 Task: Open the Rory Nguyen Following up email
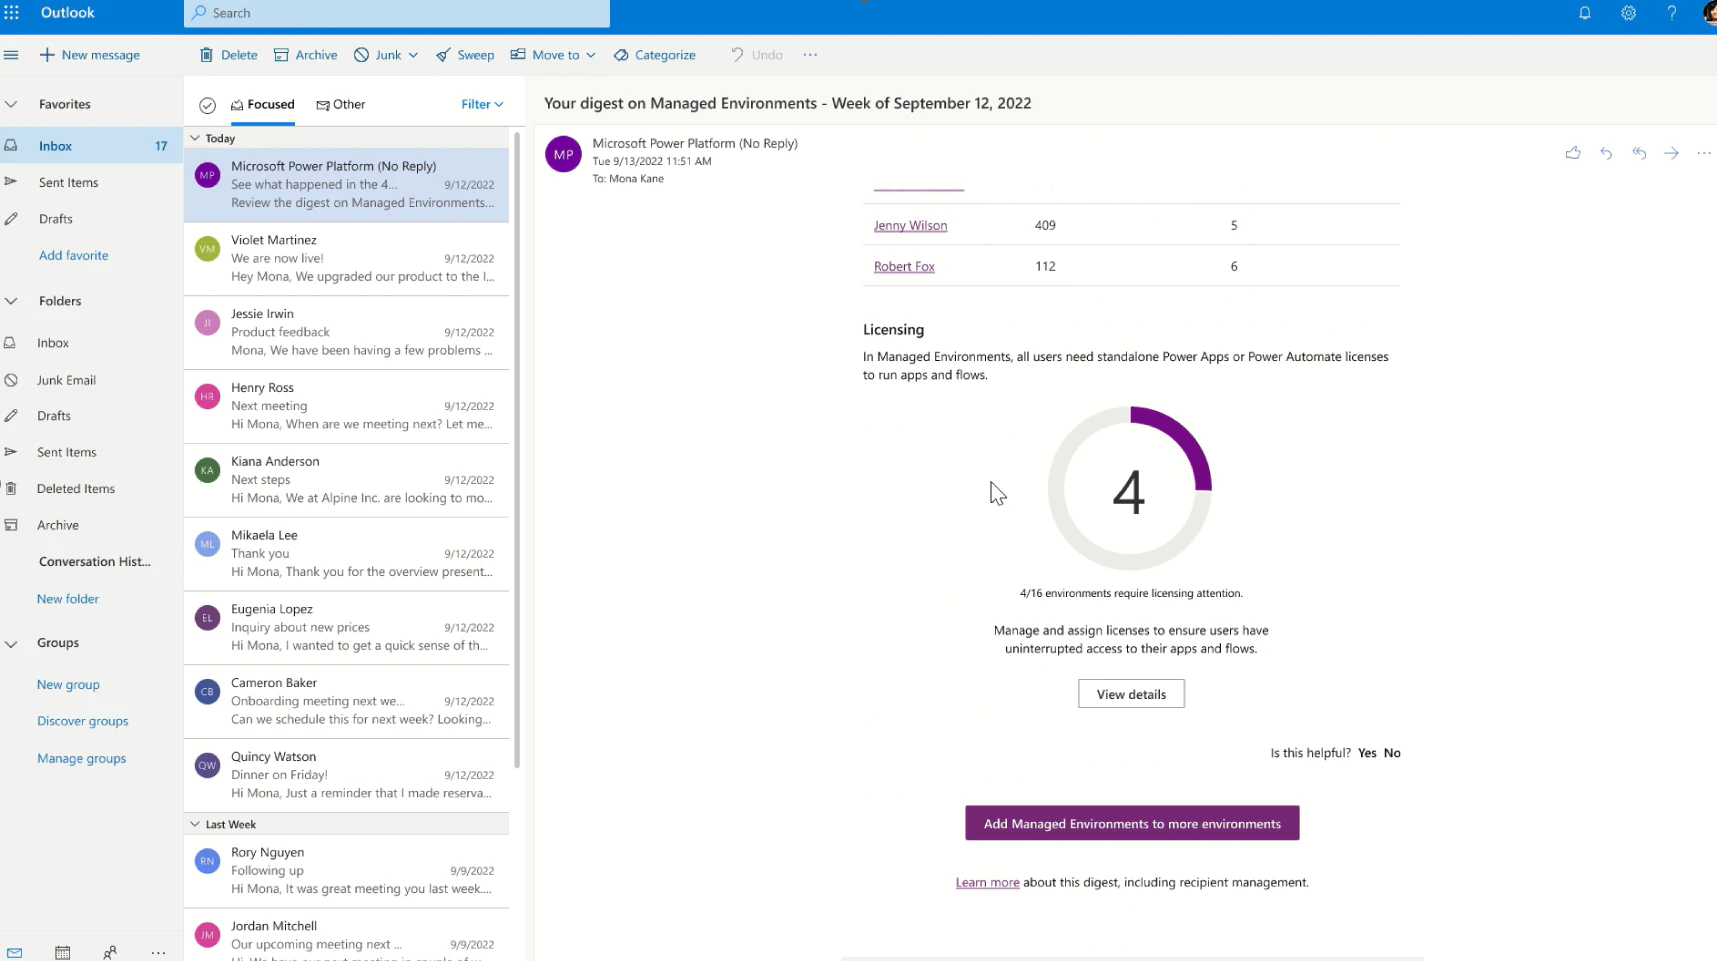pos(346,871)
